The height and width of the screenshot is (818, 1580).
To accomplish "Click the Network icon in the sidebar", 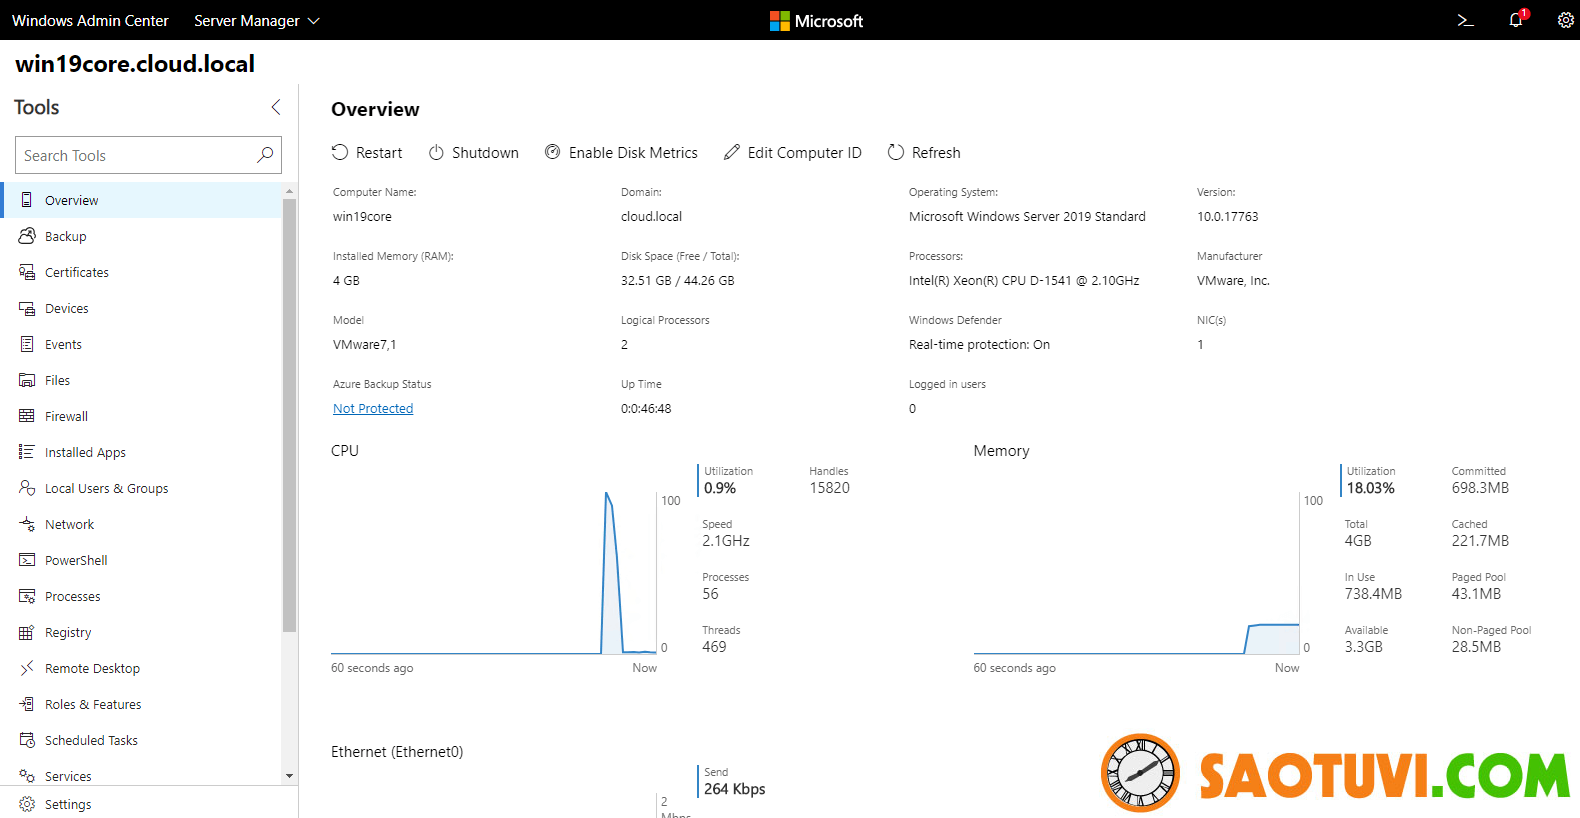I will [27, 524].
